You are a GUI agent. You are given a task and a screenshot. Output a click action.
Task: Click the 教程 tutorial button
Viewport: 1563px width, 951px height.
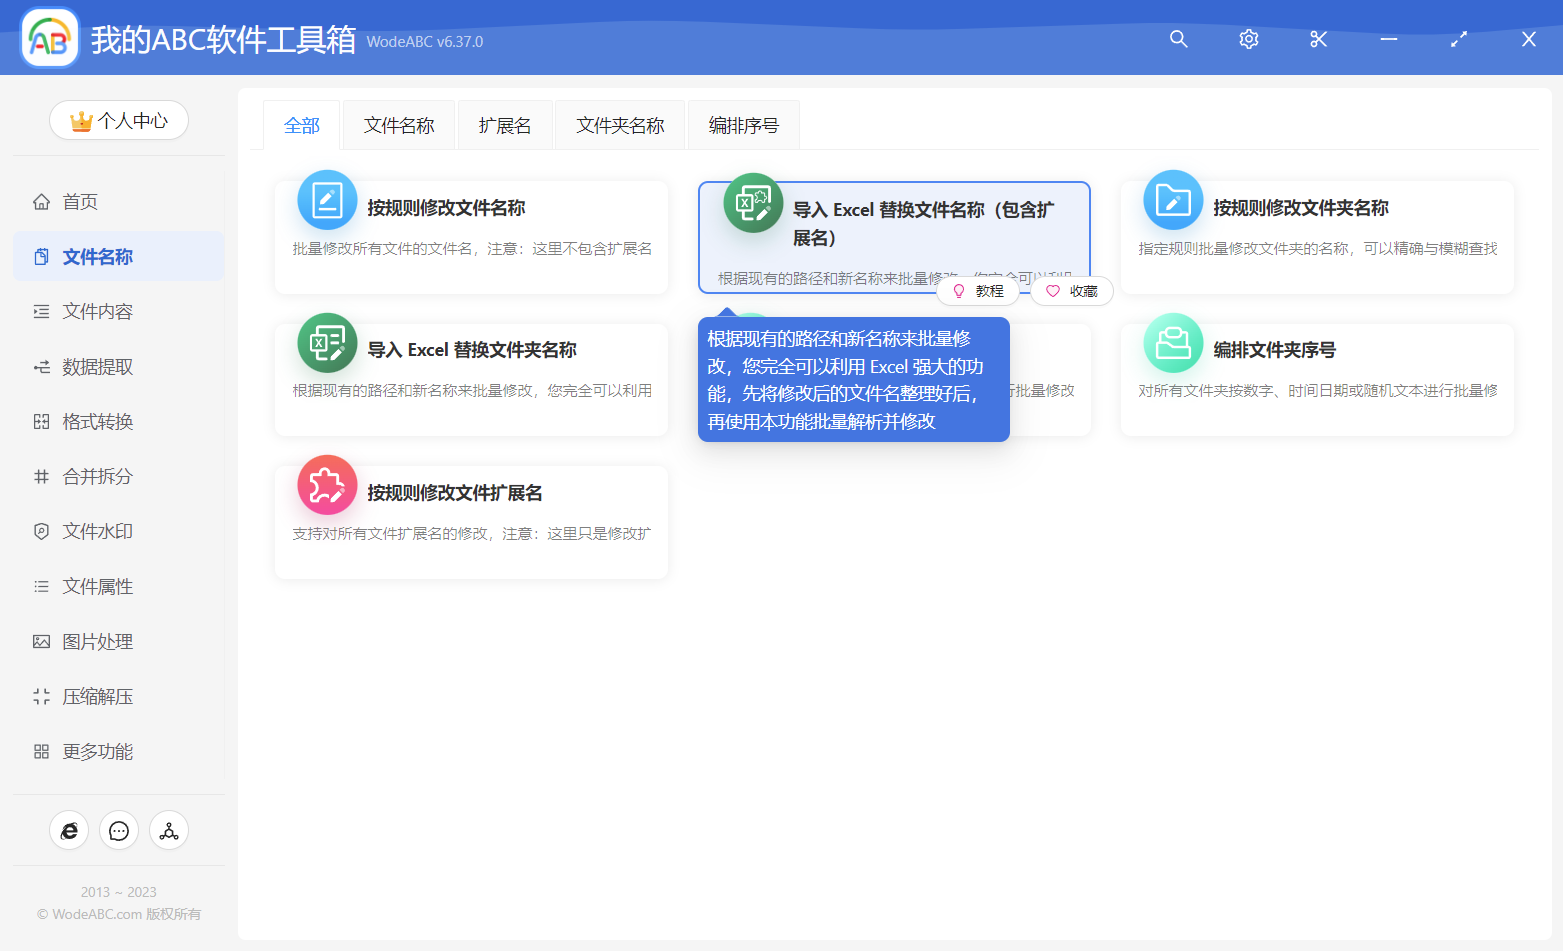pos(978,290)
